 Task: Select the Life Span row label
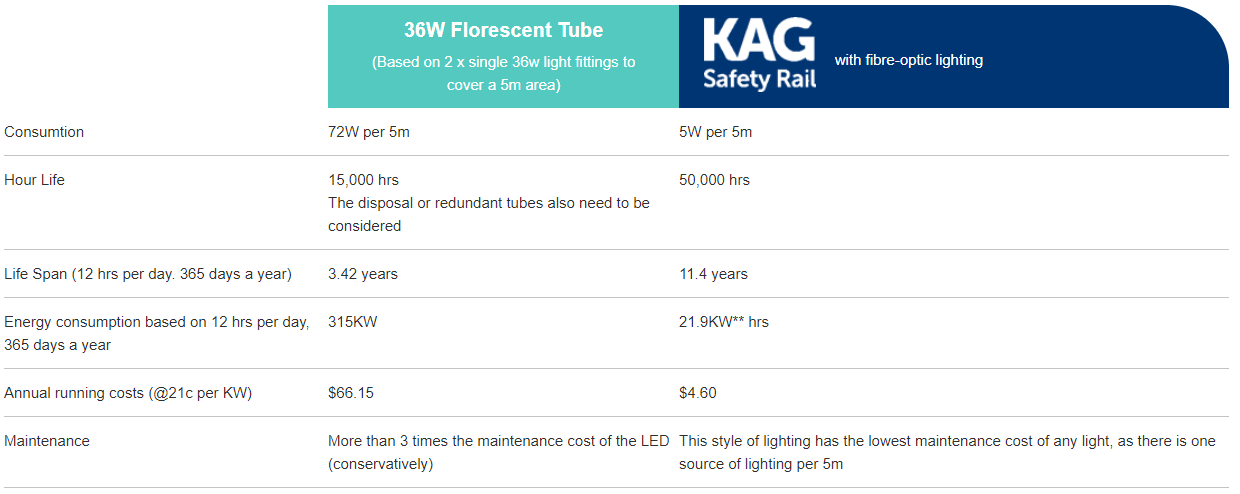pos(148,274)
